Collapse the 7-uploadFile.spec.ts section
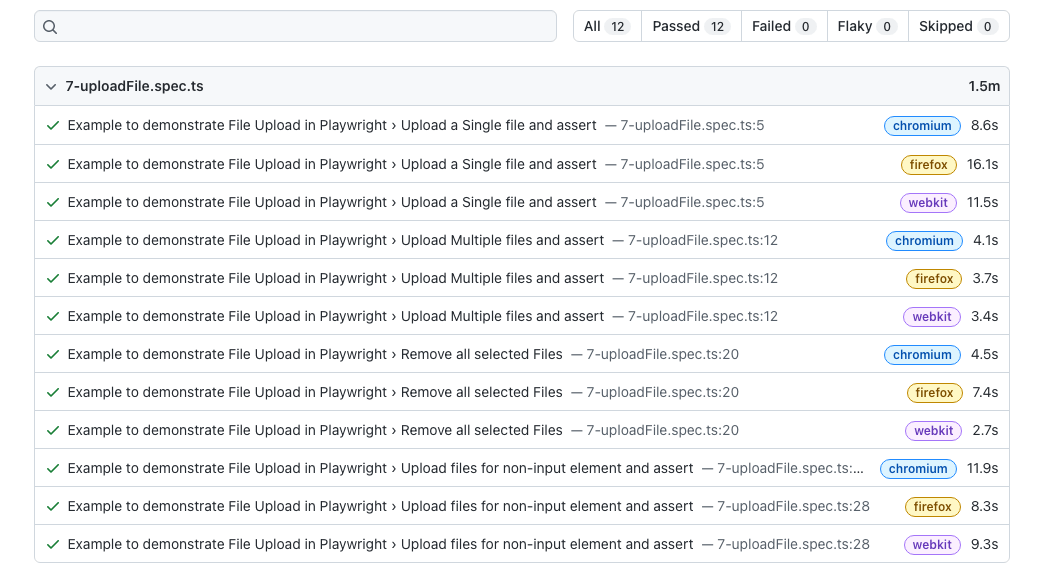The image size is (1037, 588). (x=50, y=86)
